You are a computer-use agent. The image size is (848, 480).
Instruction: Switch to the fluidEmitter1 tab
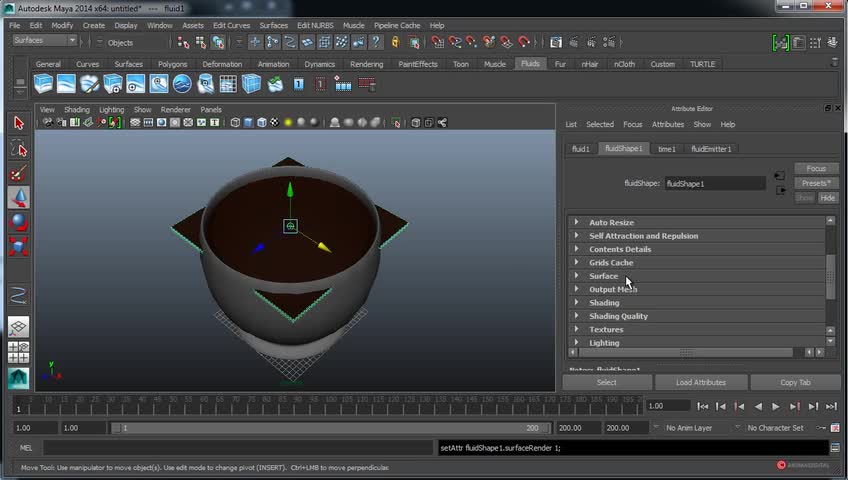coord(710,149)
